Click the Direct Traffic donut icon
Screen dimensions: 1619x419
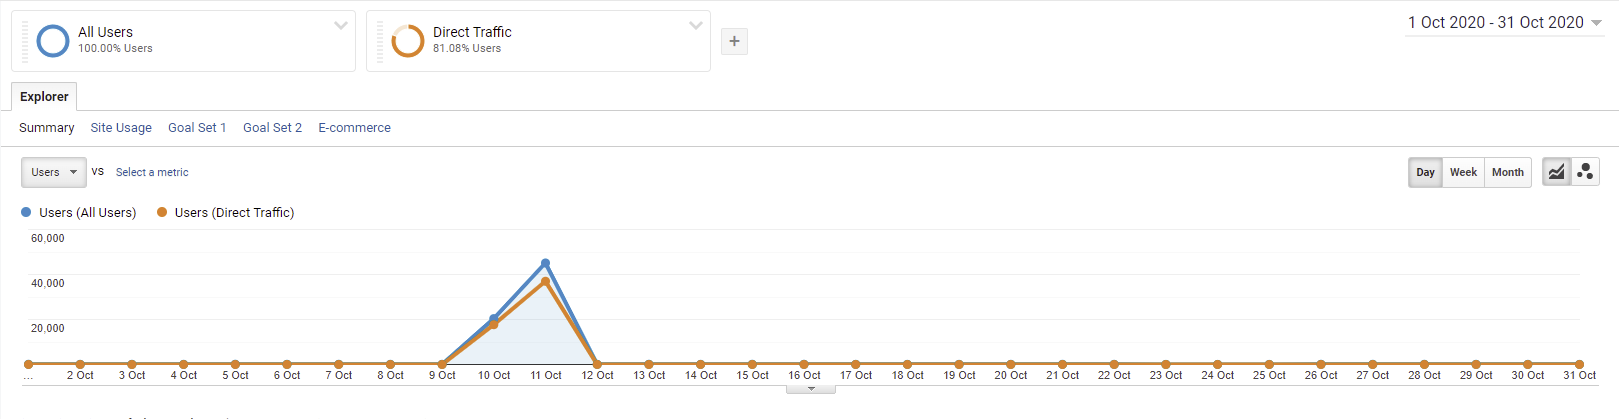tap(408, 41)
